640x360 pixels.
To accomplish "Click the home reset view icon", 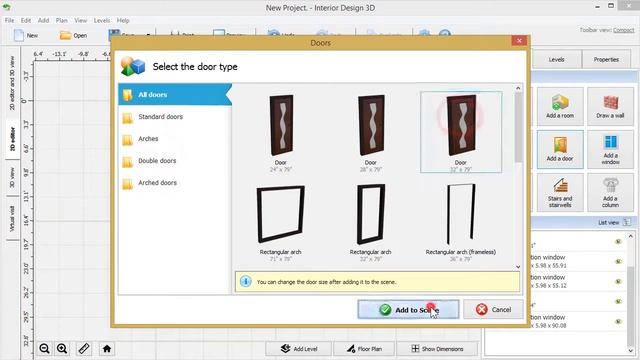I will (107, 349).
